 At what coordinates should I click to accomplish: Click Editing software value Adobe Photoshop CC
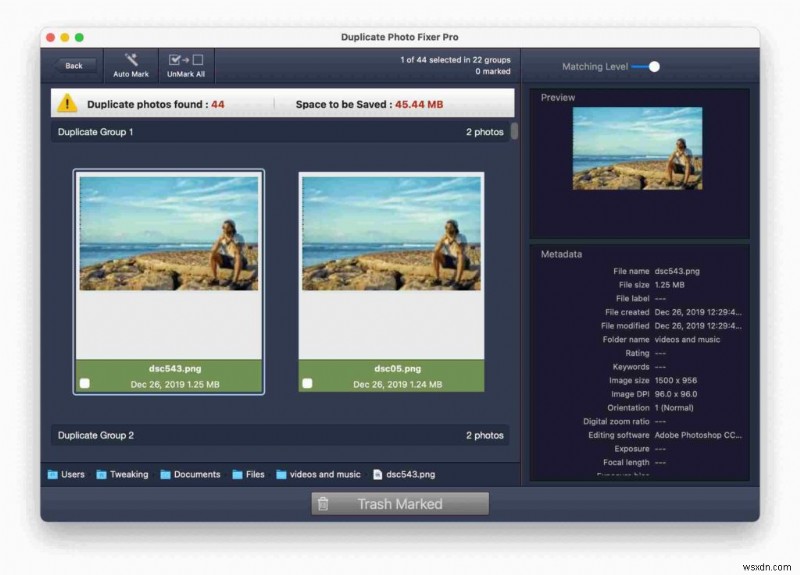[x=698, y=435]
